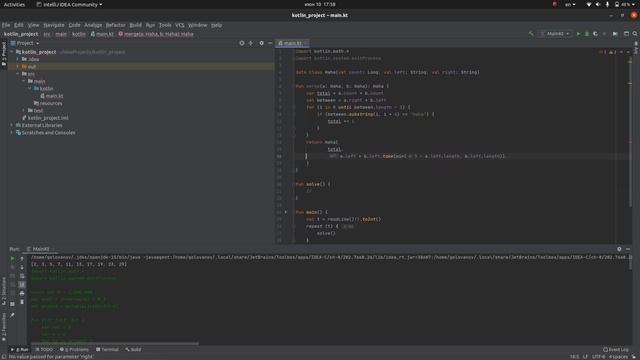Viewport: 640px width, 360px height.
Task: Expand External Libraries node
Action: point(12,125)
